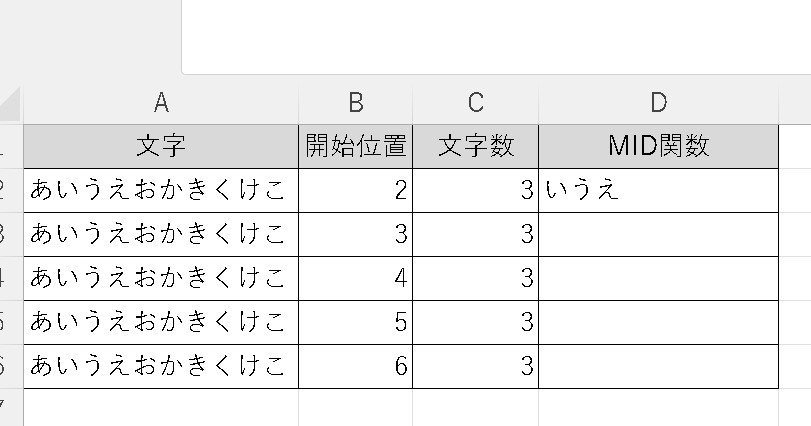Click 文字数 cell next to start position 4
Viewport: 811px width, 426px height.
coord(475,278)
